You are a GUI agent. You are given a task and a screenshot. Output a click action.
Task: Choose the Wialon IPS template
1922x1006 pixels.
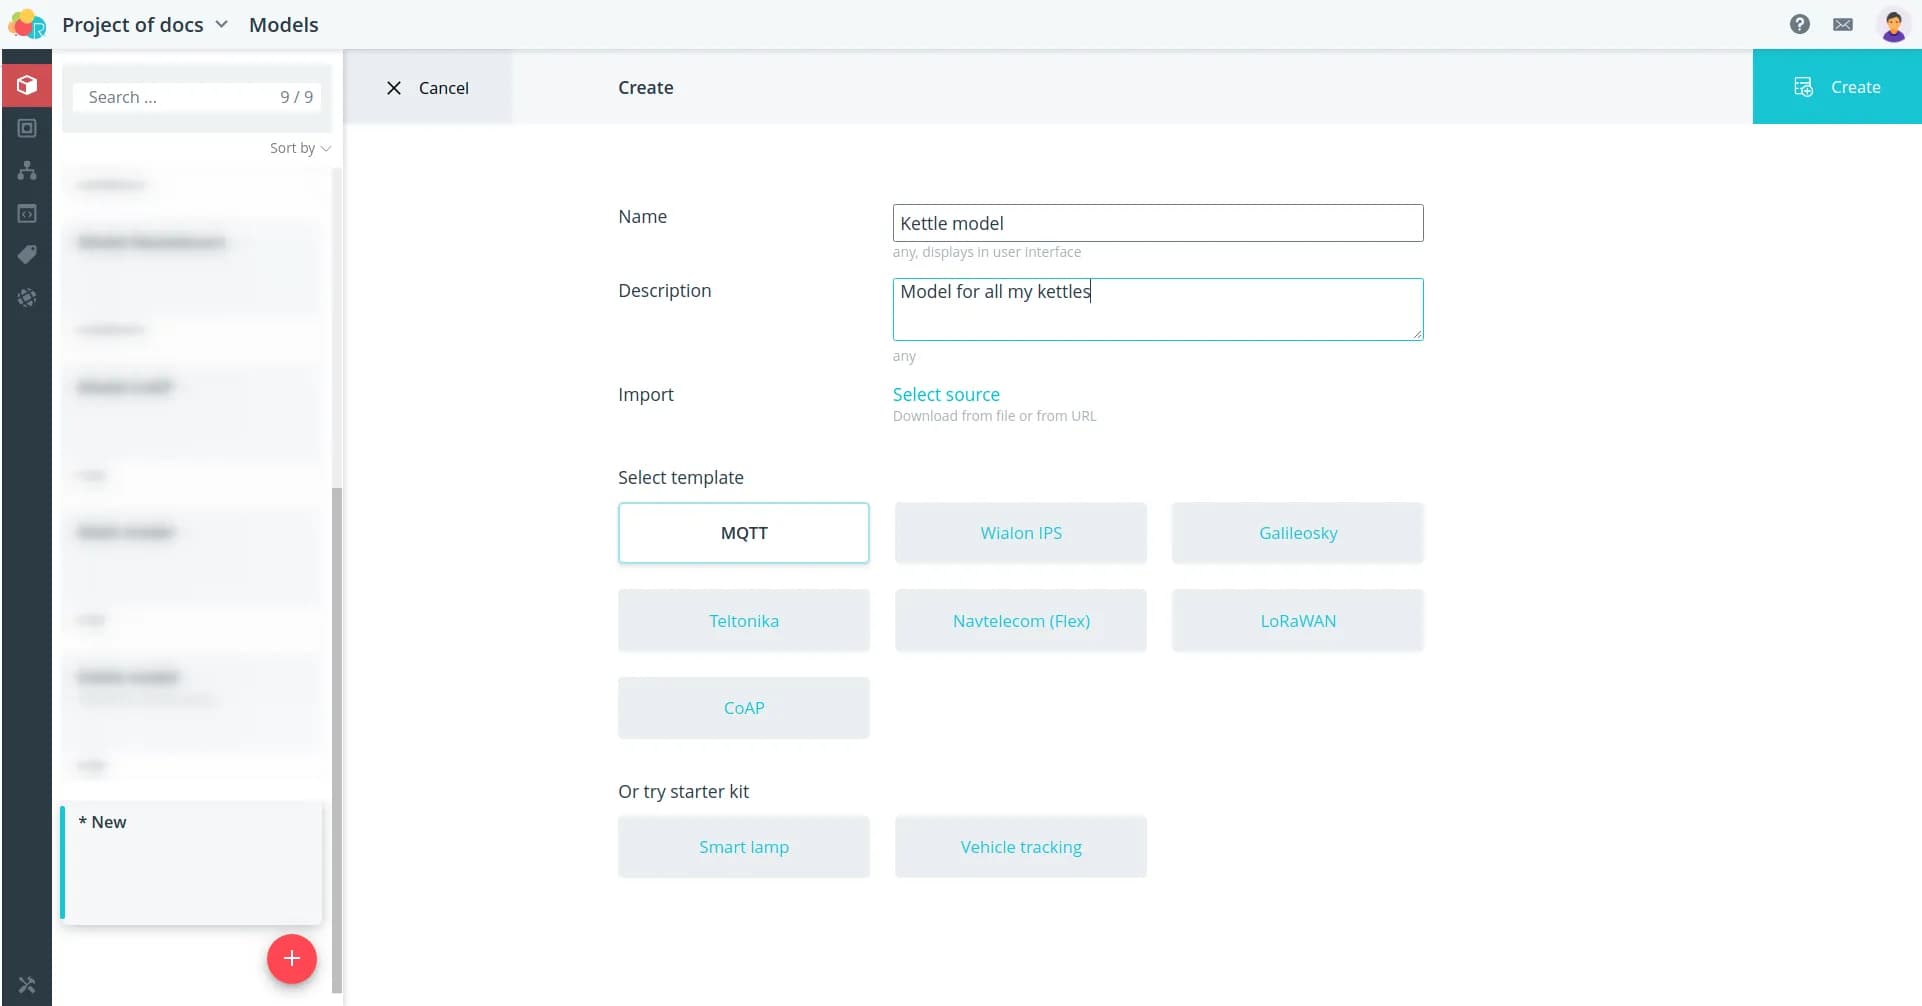pyautogui.click(x=1020, y=533)
